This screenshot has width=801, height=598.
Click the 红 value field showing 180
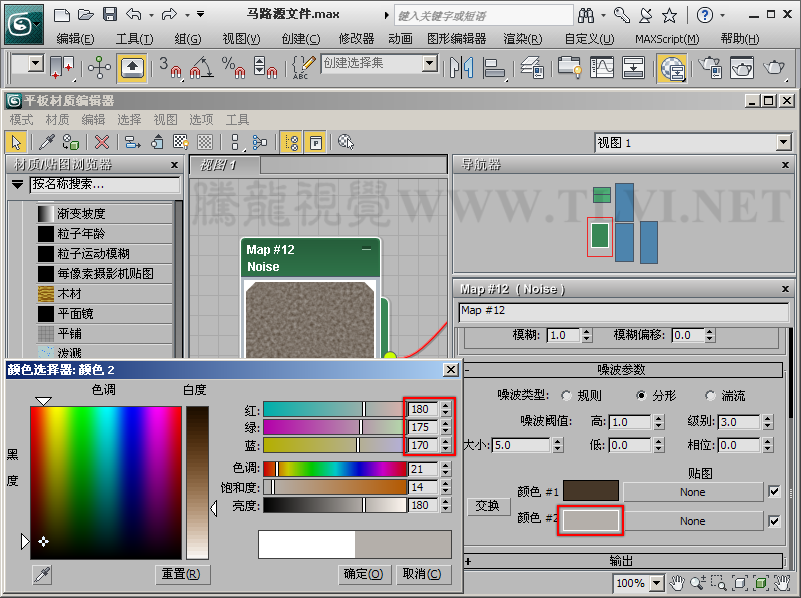(423, 409)
